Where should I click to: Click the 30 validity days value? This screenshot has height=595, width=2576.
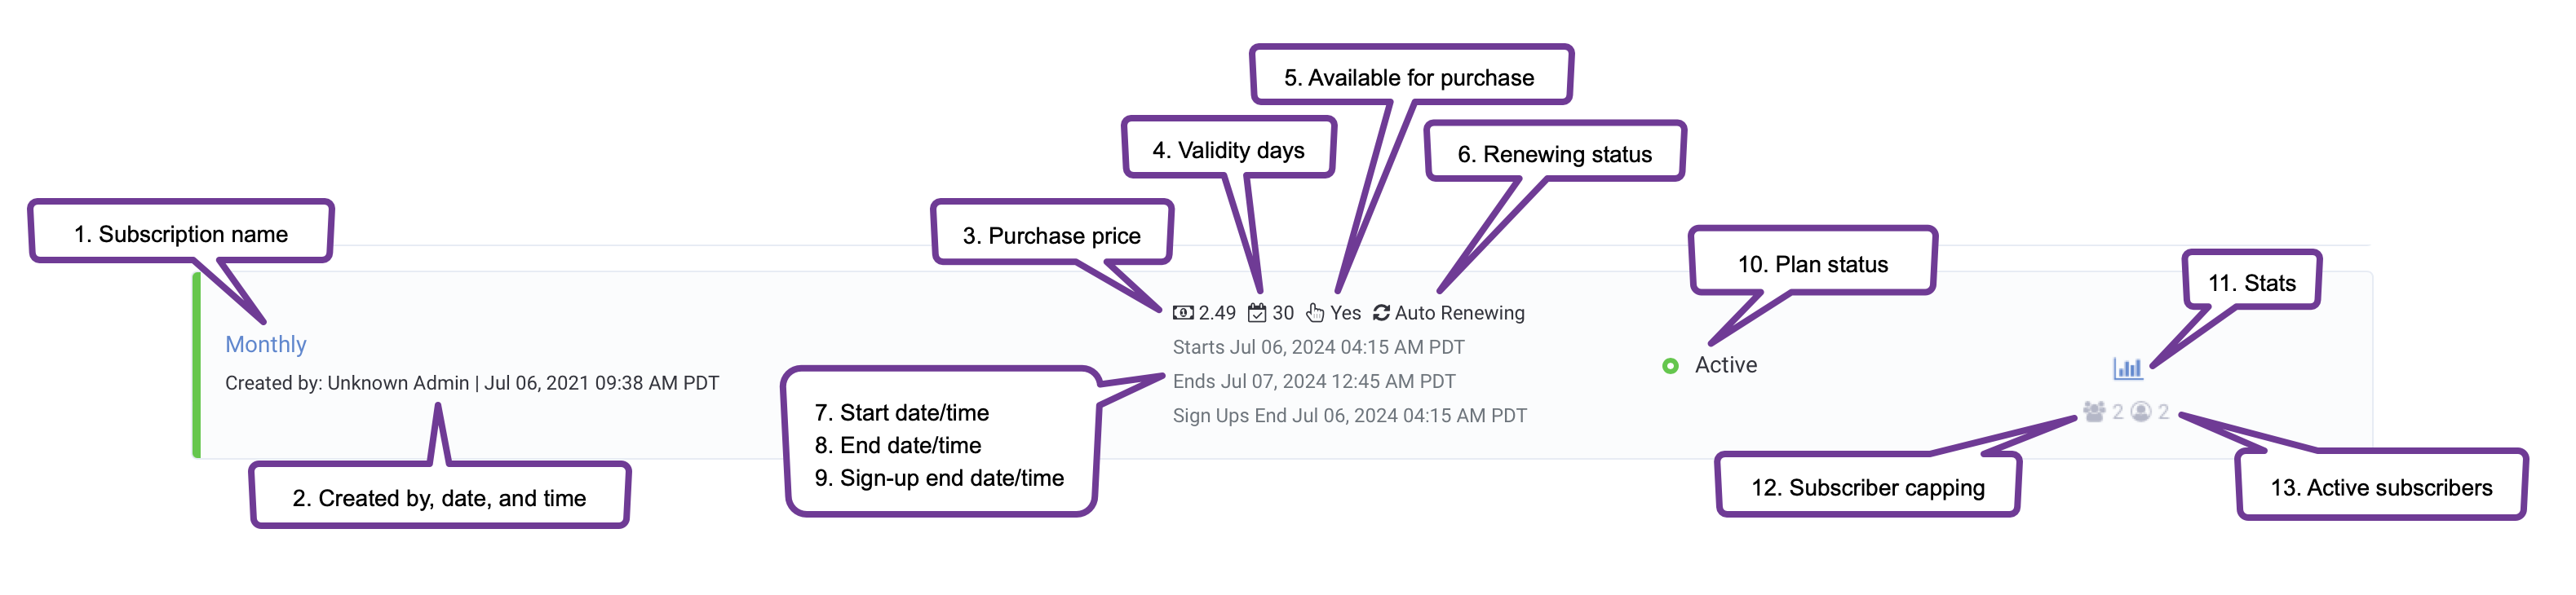tap(1283, 313)
